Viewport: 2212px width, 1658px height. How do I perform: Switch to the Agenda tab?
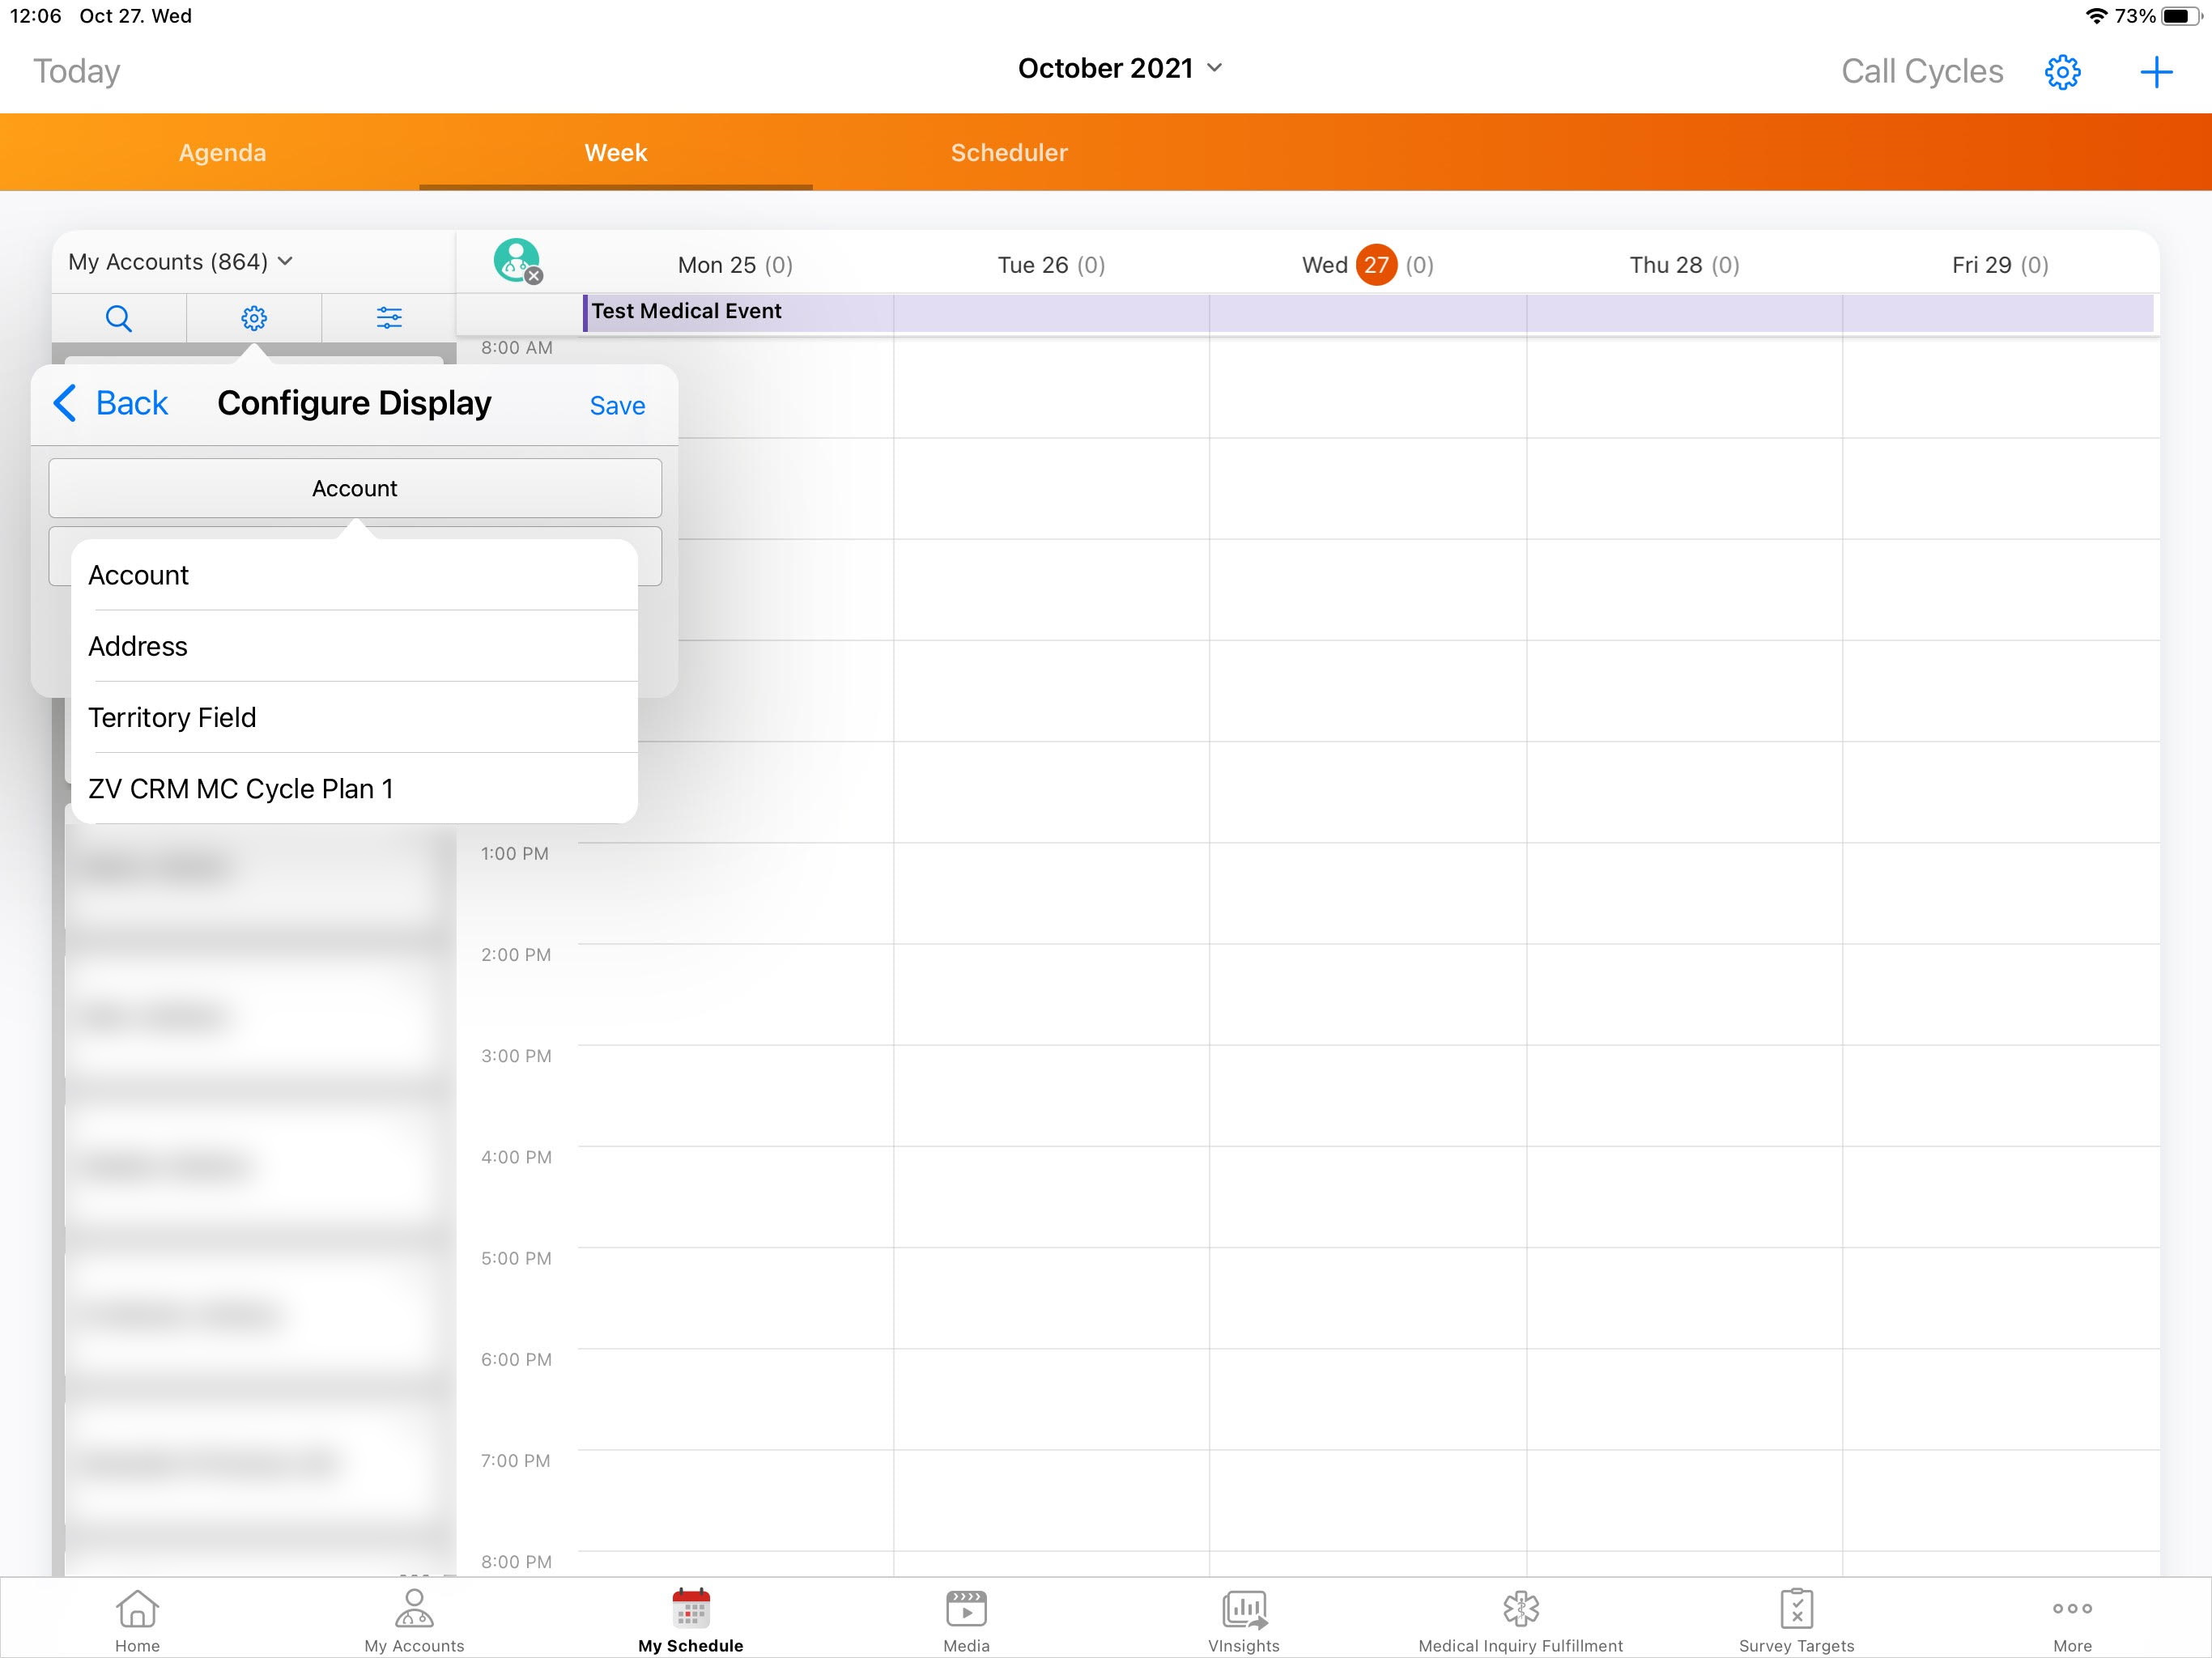coord(222,152)
